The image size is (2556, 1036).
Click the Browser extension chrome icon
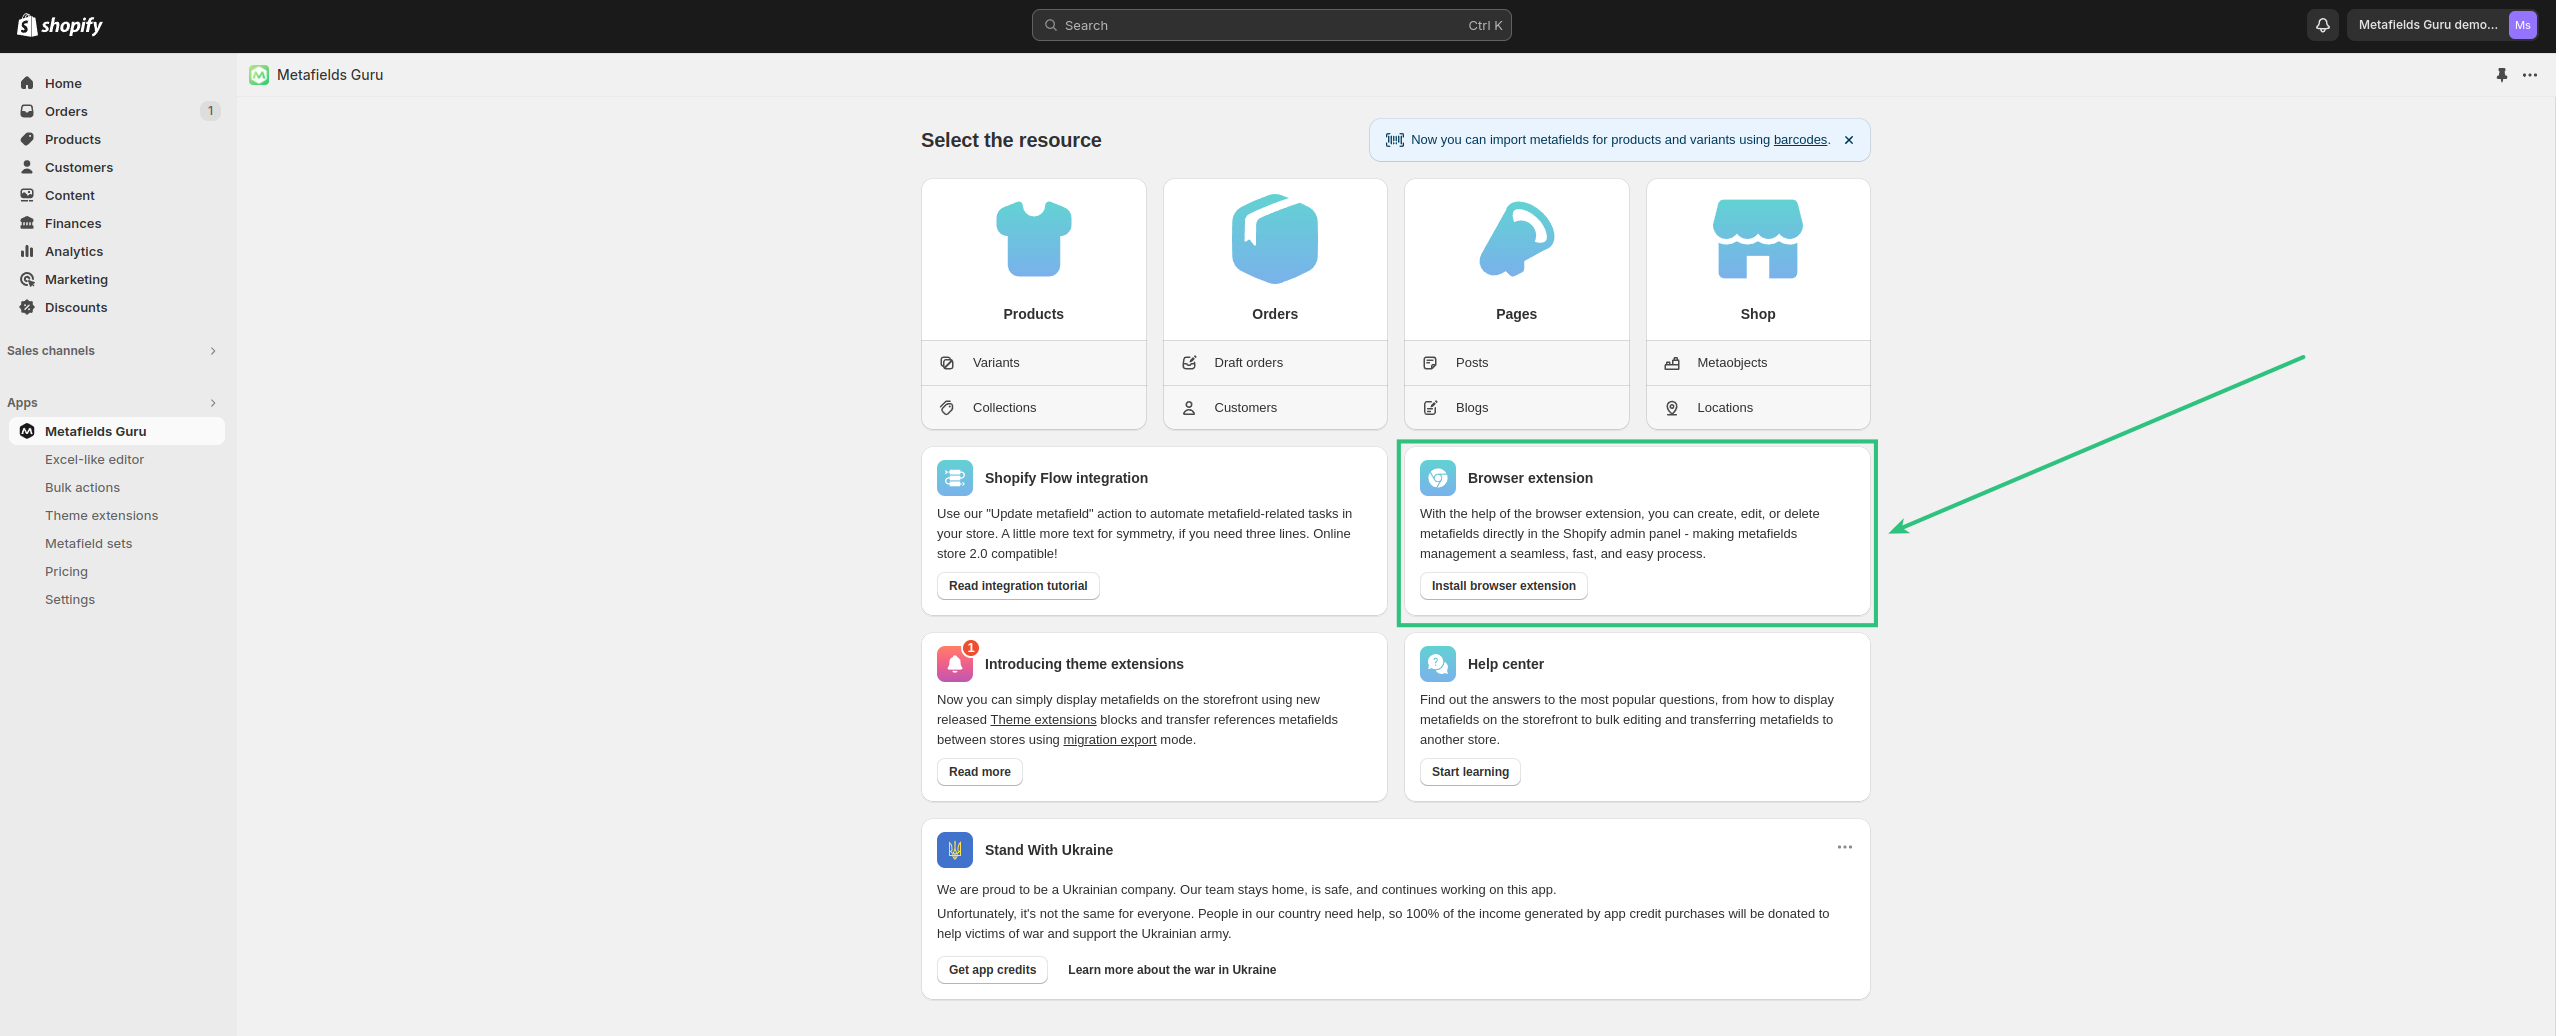tap(1438, 478)
